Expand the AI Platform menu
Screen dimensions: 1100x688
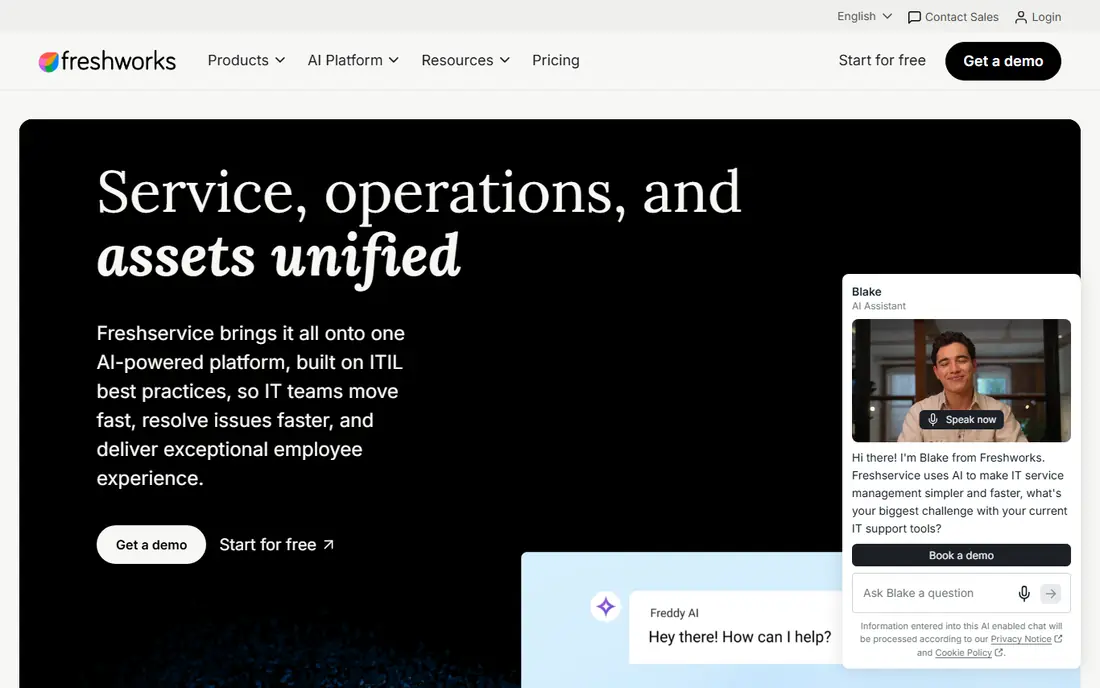pyautogui.click(x=353, y=60)
